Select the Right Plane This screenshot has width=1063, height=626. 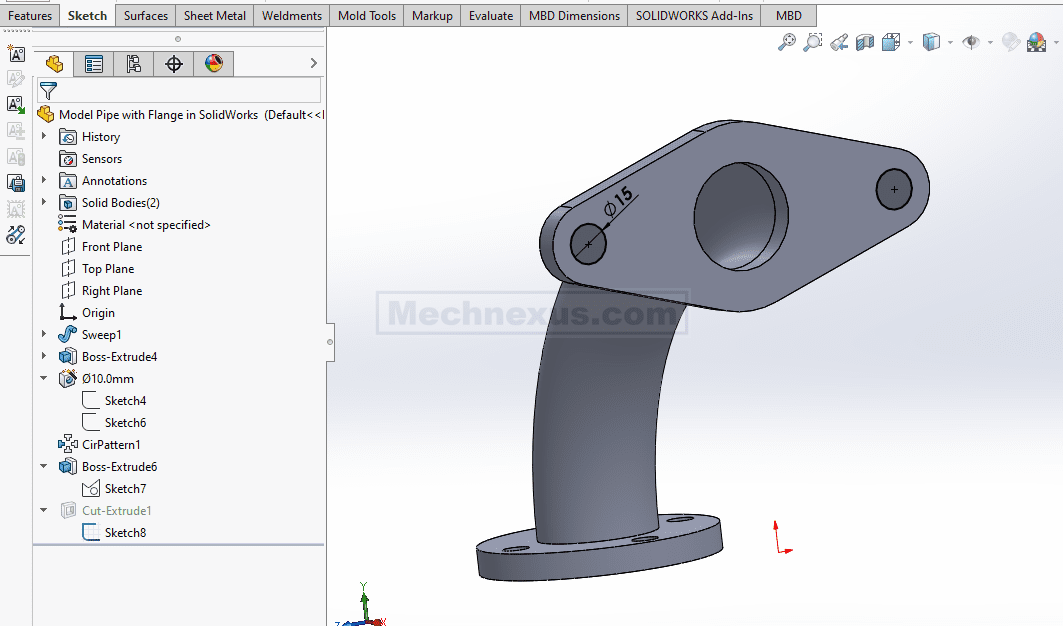pyautogui.click(x=112, y=291)
